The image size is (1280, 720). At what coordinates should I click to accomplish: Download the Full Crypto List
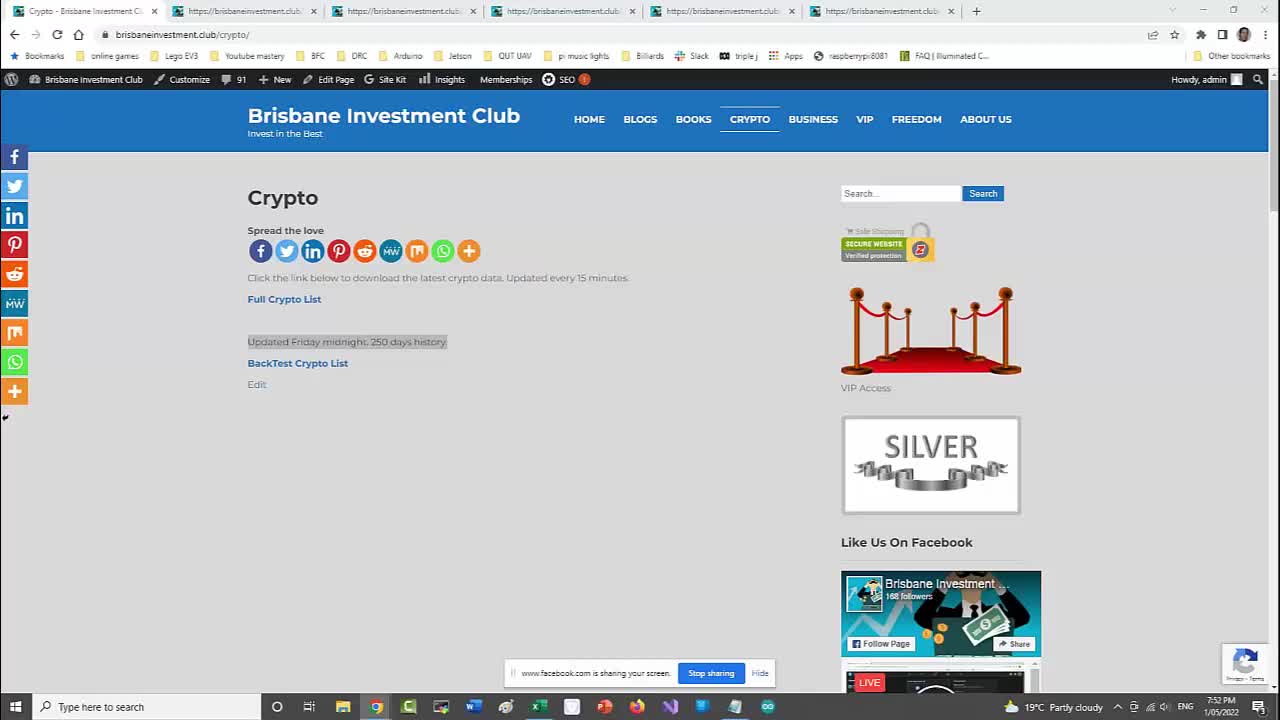(x=284, y=299)
